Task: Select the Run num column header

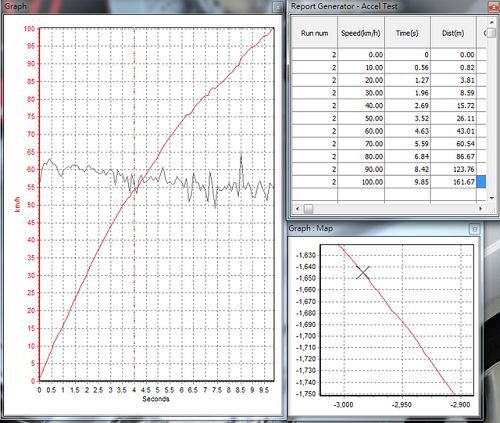Action: (314, 33)
